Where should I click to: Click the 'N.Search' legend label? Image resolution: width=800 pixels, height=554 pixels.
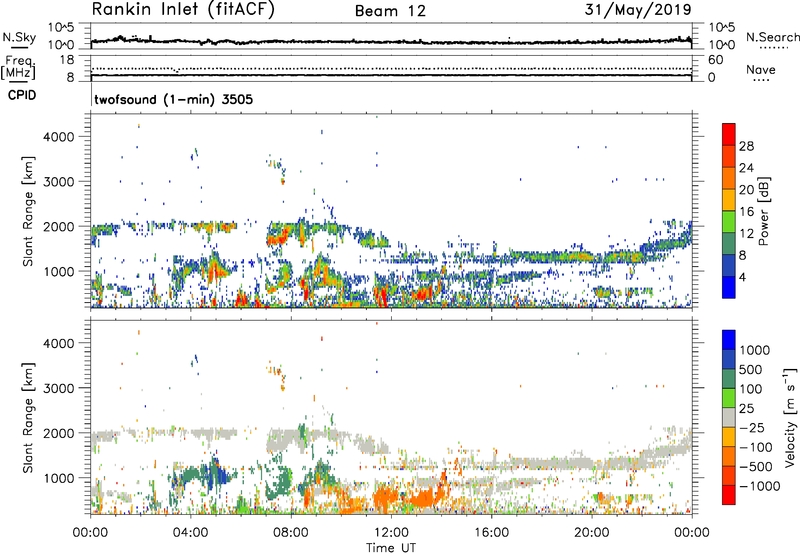pyautogui.click(x=772, y=37)
